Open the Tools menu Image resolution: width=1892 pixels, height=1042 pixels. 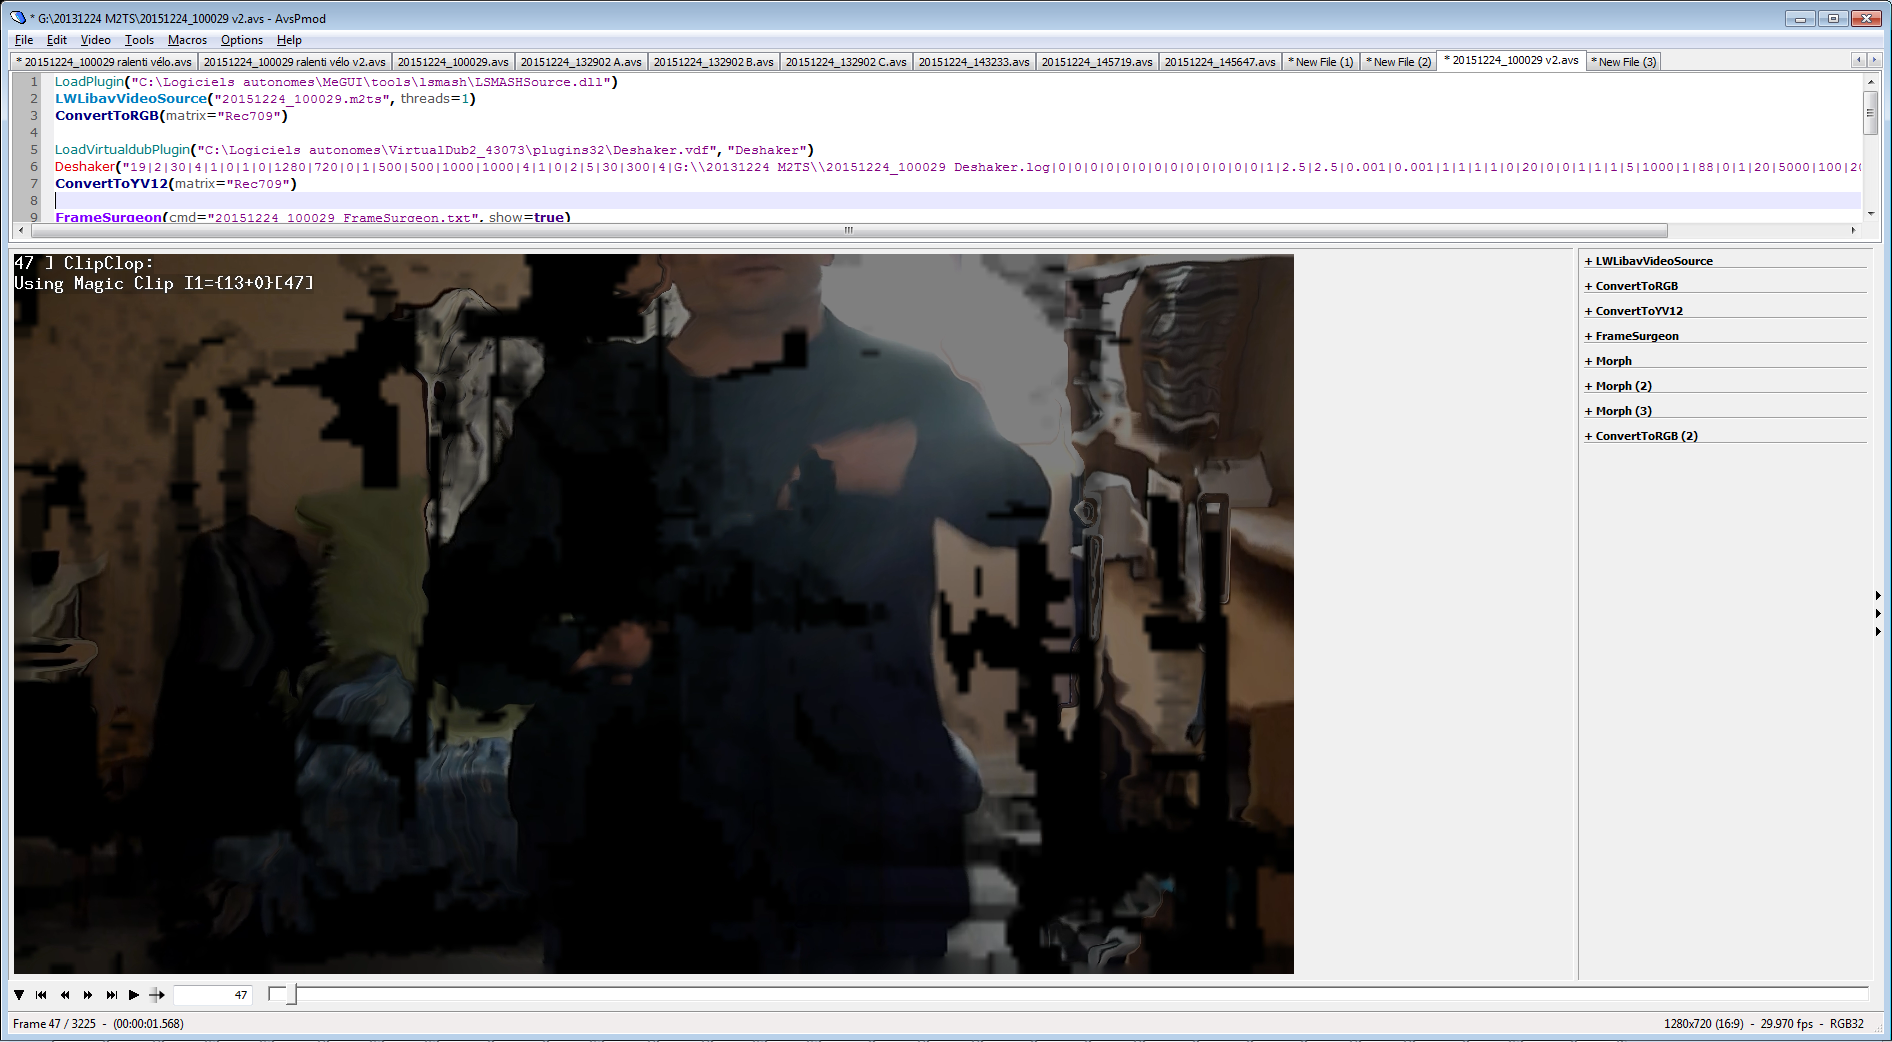(x=139, y=40)
